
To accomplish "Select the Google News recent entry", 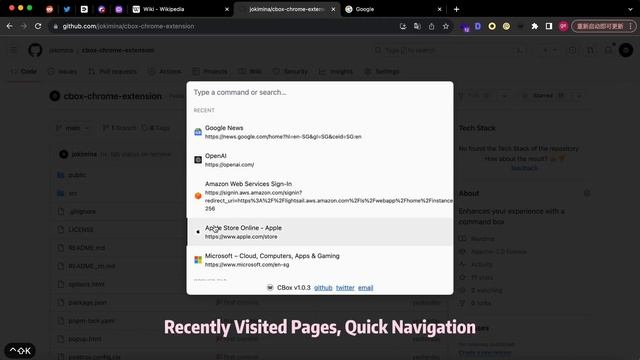I will pyautogui.click(x=320, y=132).
